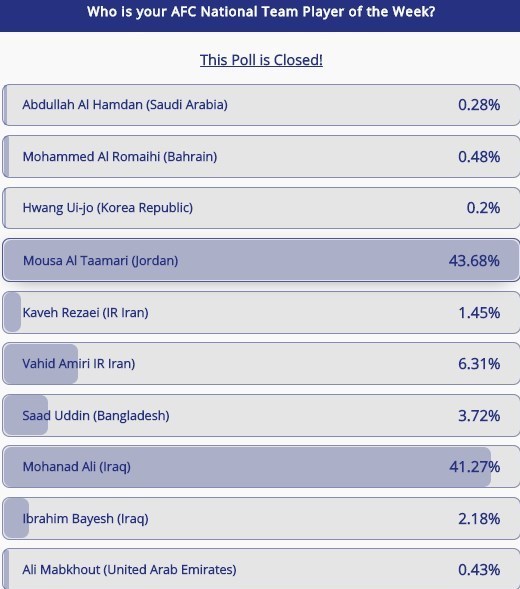Select Hwang Ui-jo (Korea Republic) option
This screenshot has width=520, height=589.
261,208
